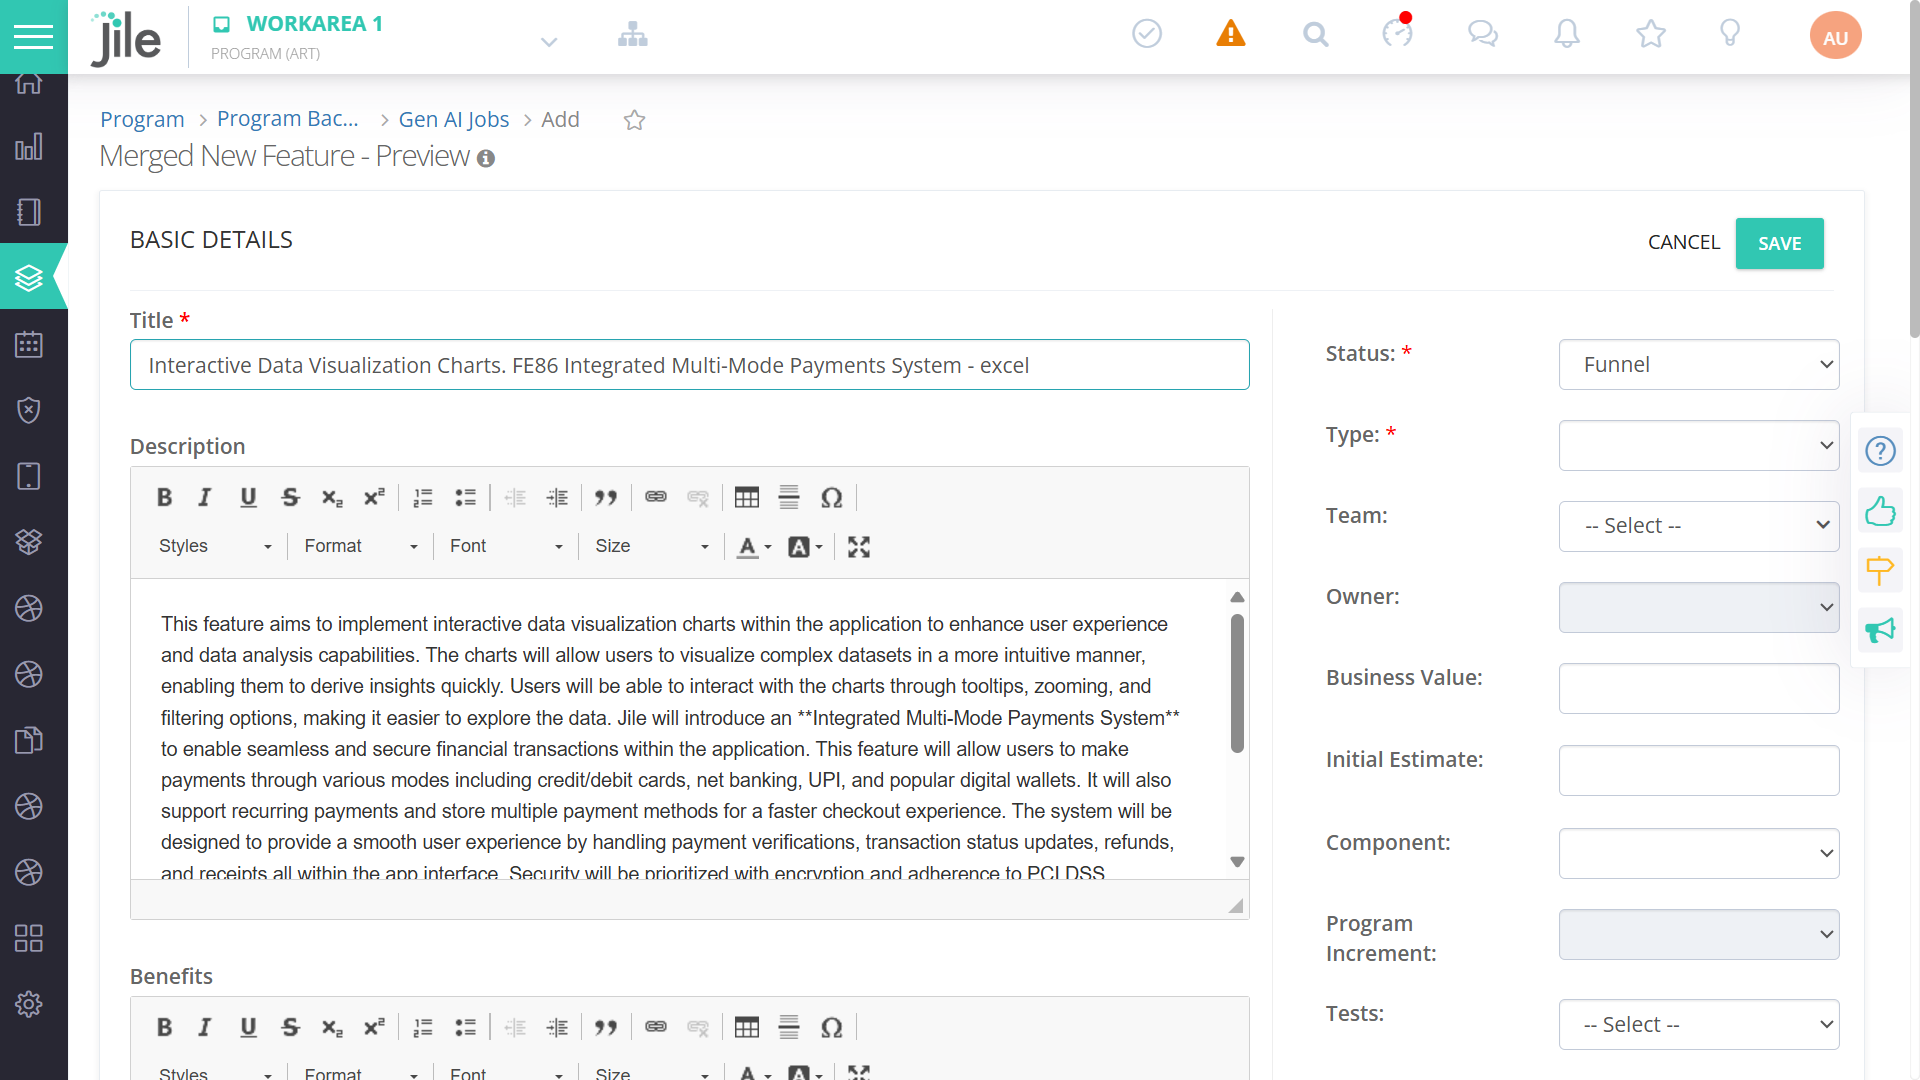Go to Program breadcrumb
Viewport: 1920px width, 1080px height.
pyautogui.click(x=142, y=119)
